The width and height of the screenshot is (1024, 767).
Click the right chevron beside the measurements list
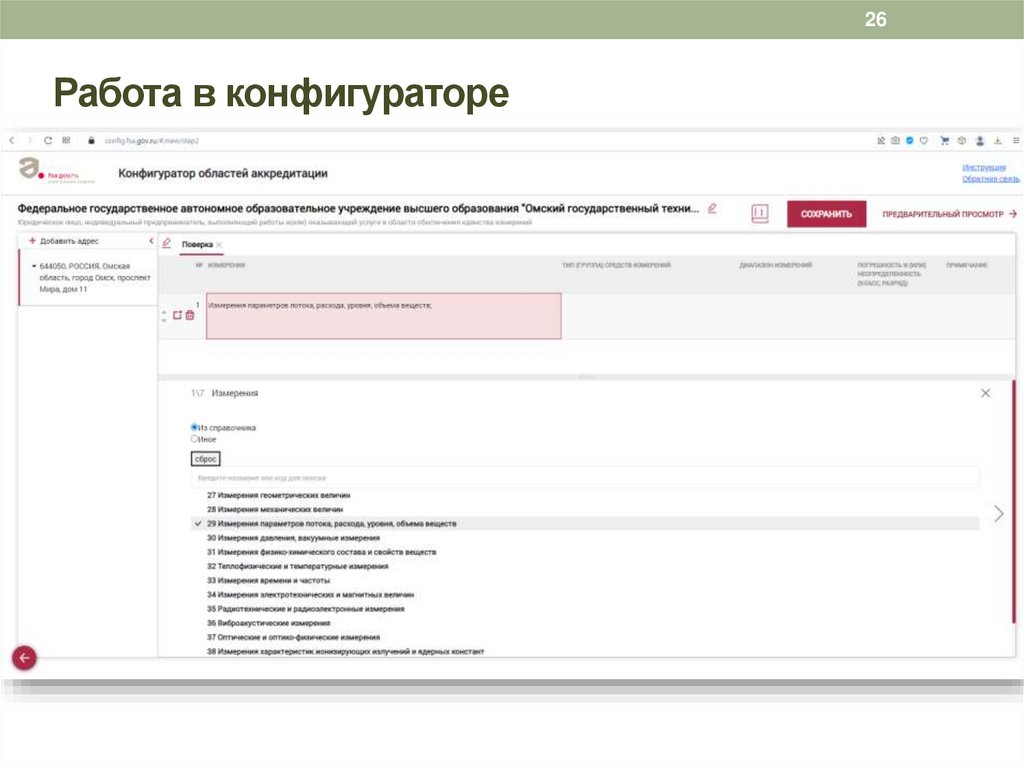coord(998,514)
